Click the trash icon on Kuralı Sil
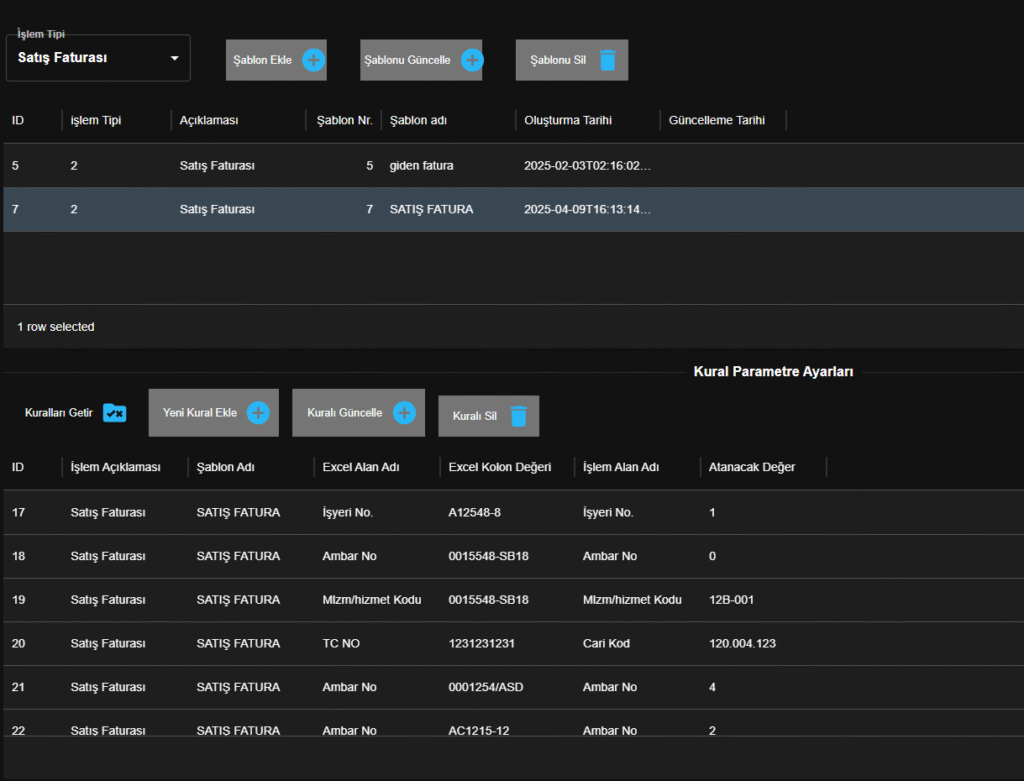Image resolution: width=1024 pixels, height=781 pixels. coord(518,416)
